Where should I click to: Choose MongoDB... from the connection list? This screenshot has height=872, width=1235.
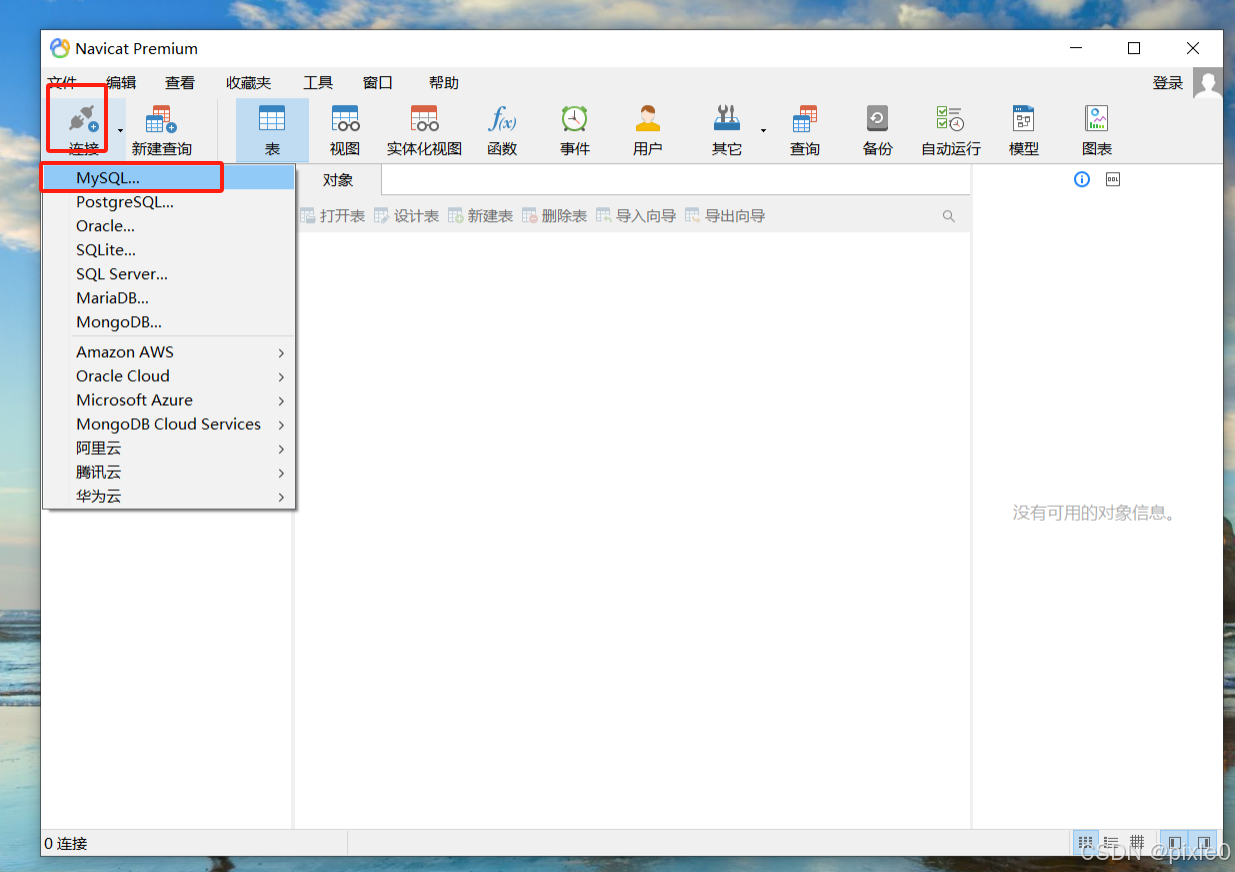point(169,322)
